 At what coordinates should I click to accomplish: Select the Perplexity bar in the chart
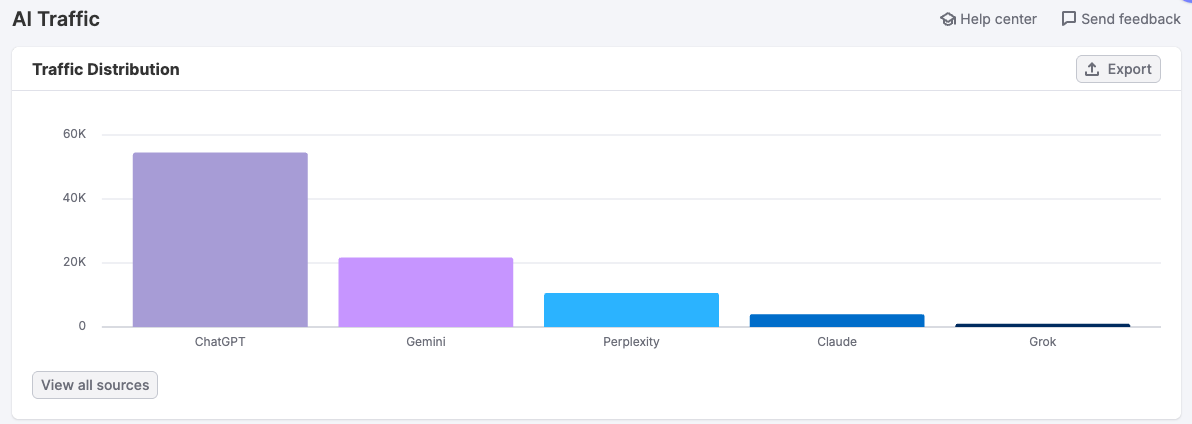(632, 310)
